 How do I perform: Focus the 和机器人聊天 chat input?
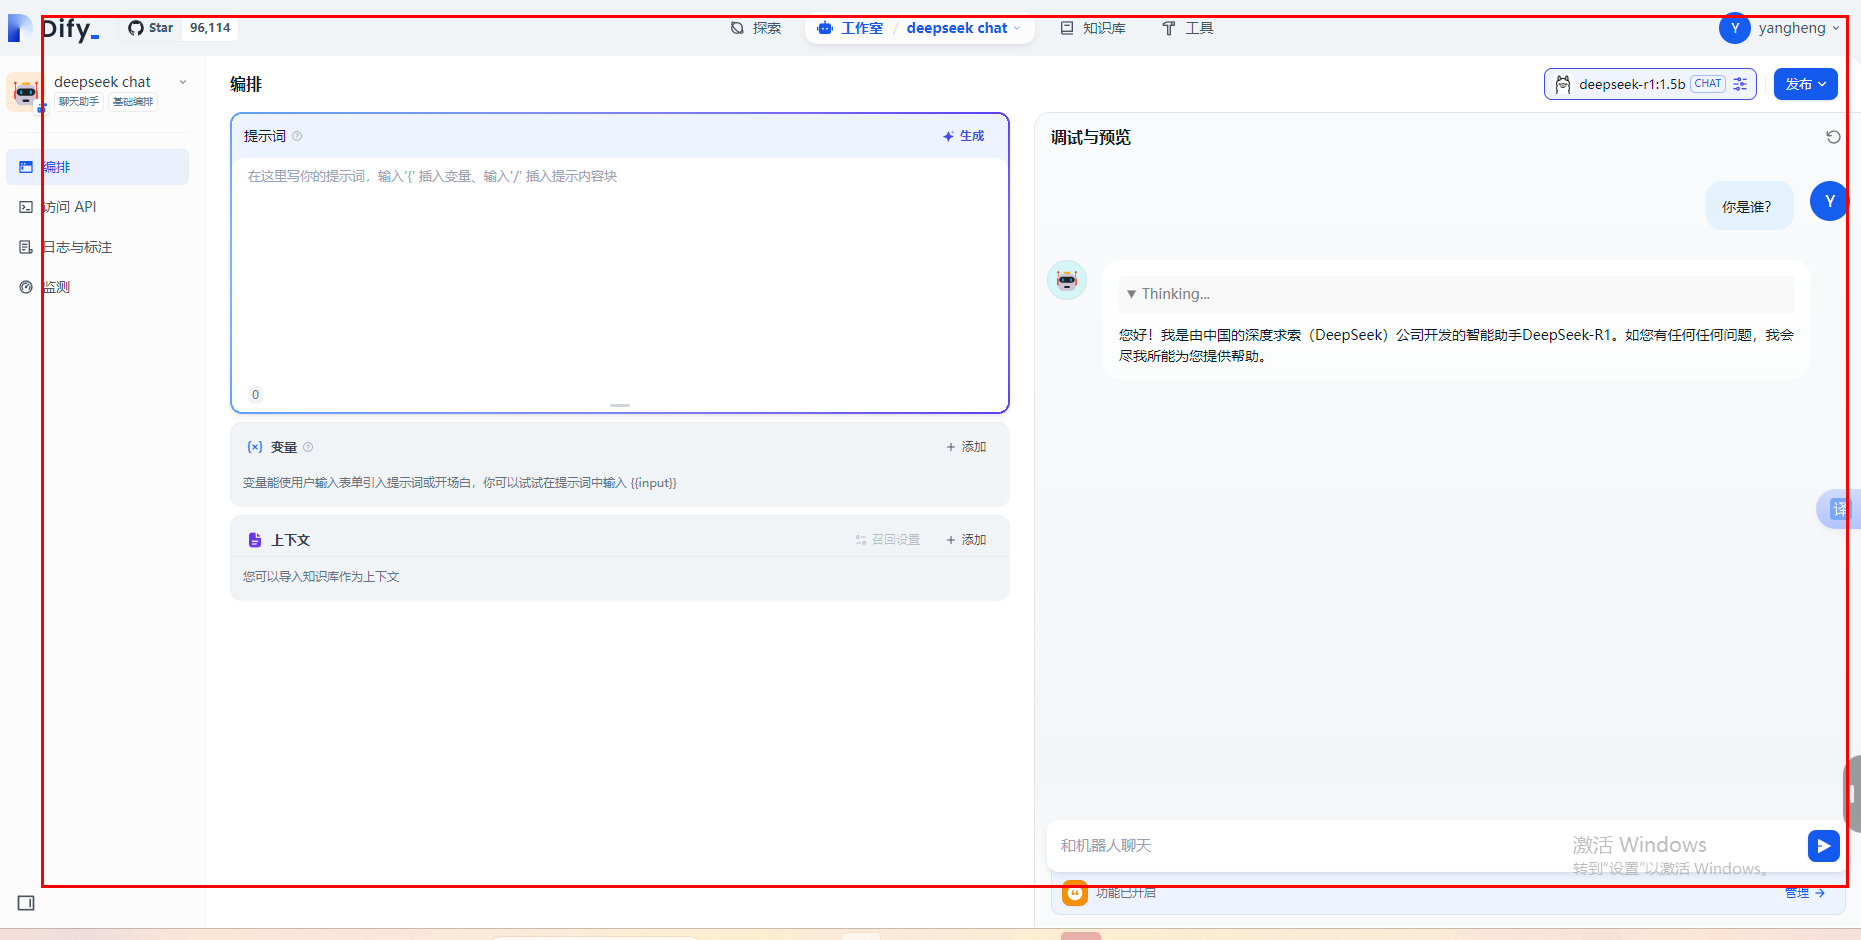point(1425,846)
